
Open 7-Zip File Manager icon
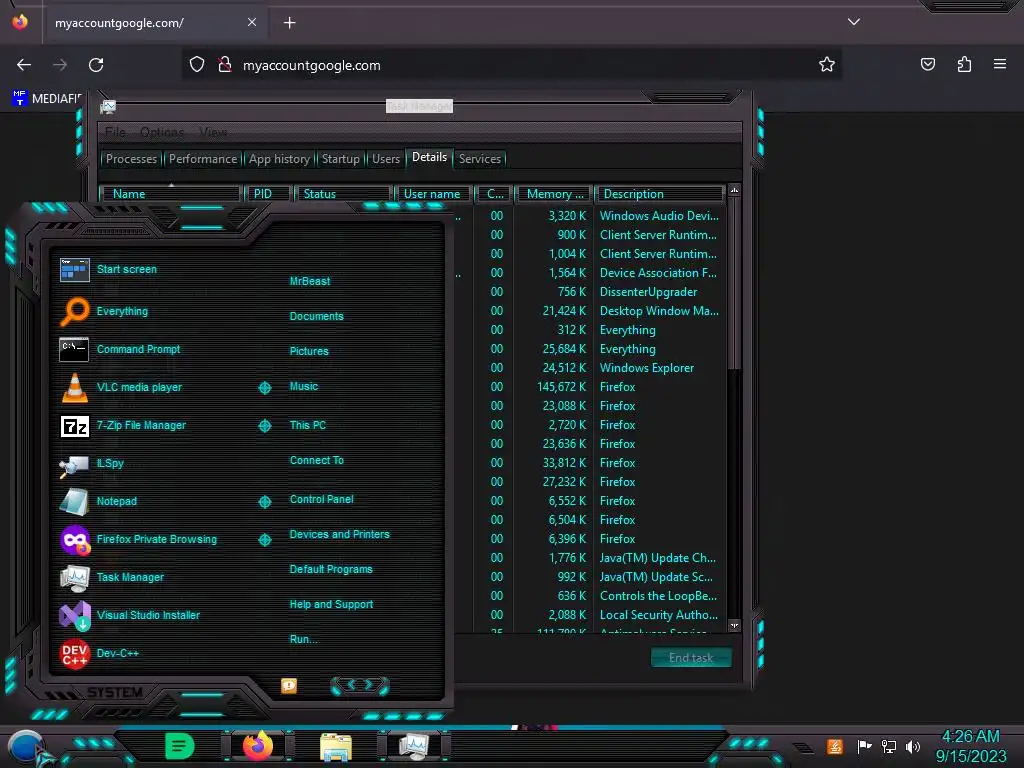(x=74, y=426)
